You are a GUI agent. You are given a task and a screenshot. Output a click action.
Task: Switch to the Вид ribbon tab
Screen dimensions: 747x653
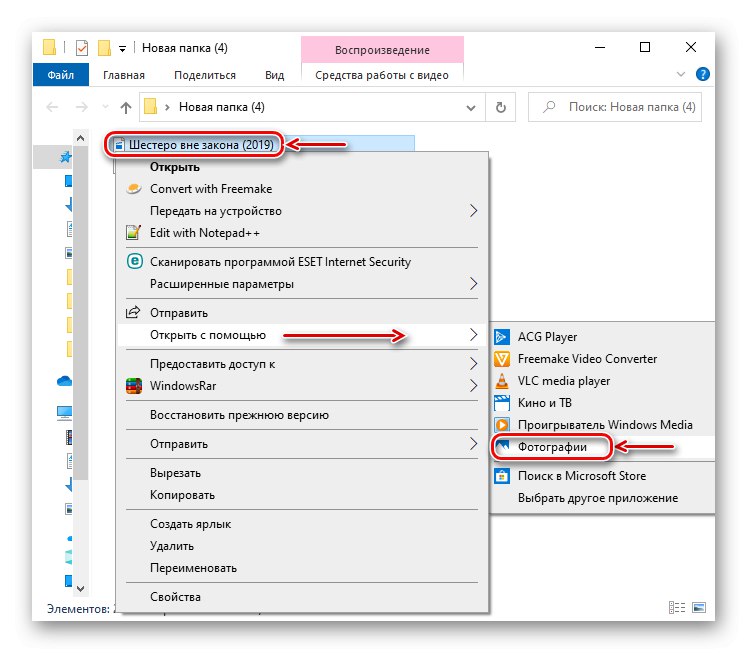click(x=274, y=75)
